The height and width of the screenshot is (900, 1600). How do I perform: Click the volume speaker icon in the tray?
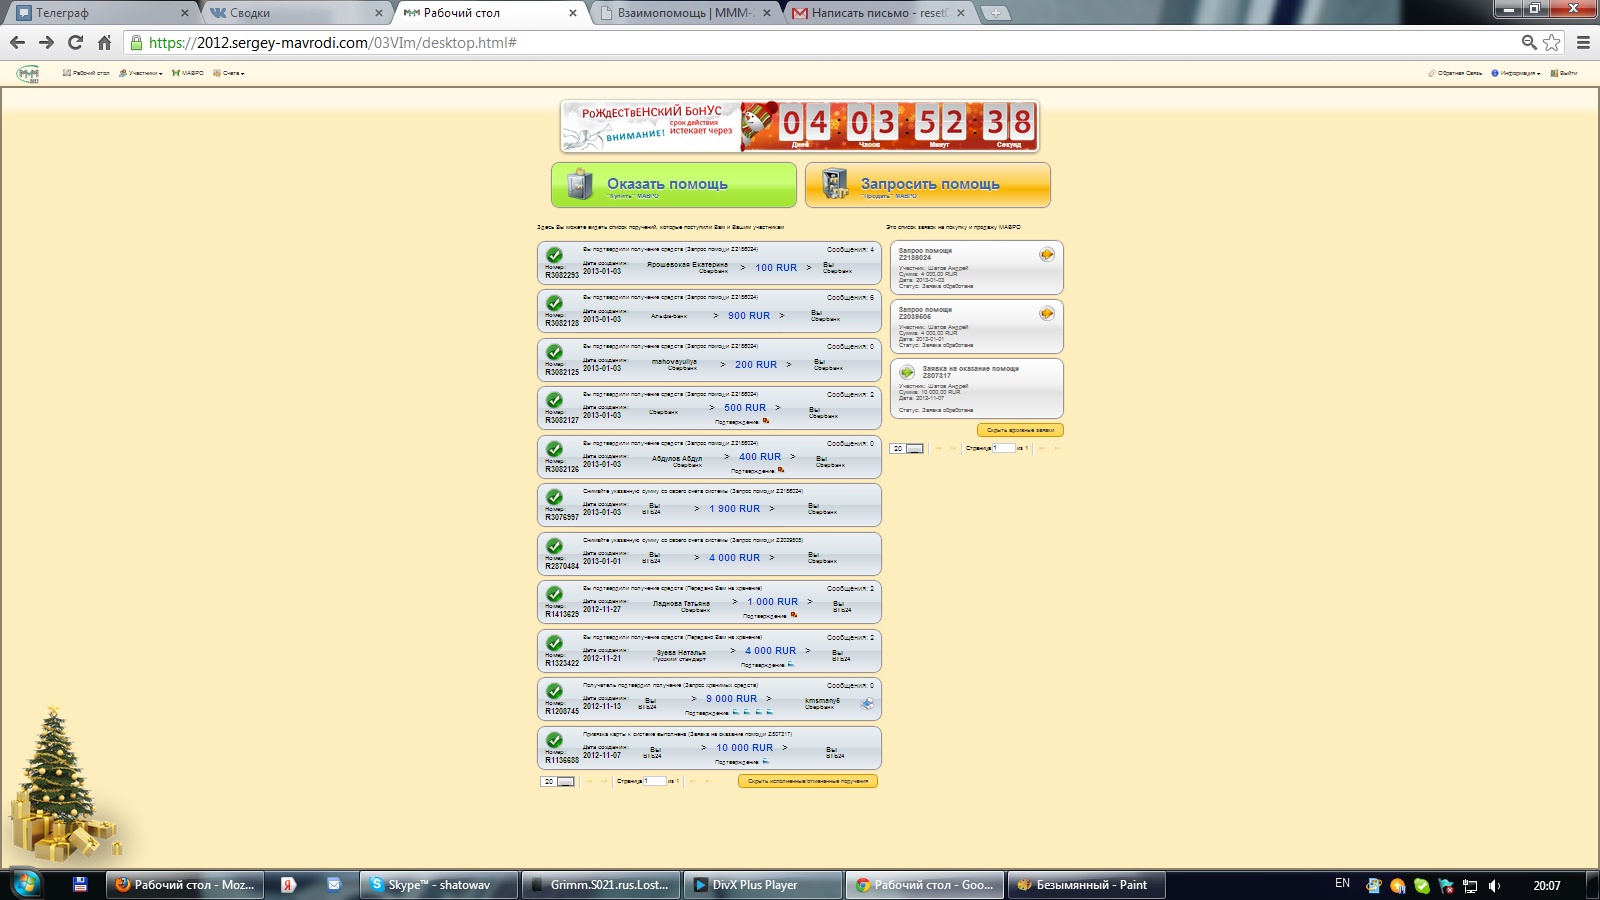point(1494,886)
